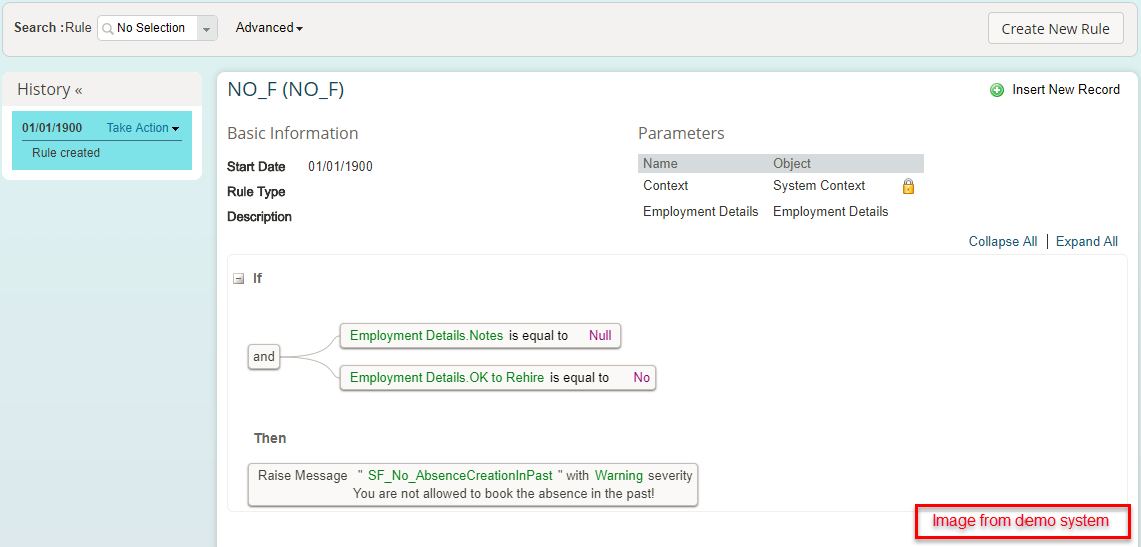The height and width of the screenshot is (547, 1141).
Task: Click the 'and' operator node
Action: click(264, 357)
